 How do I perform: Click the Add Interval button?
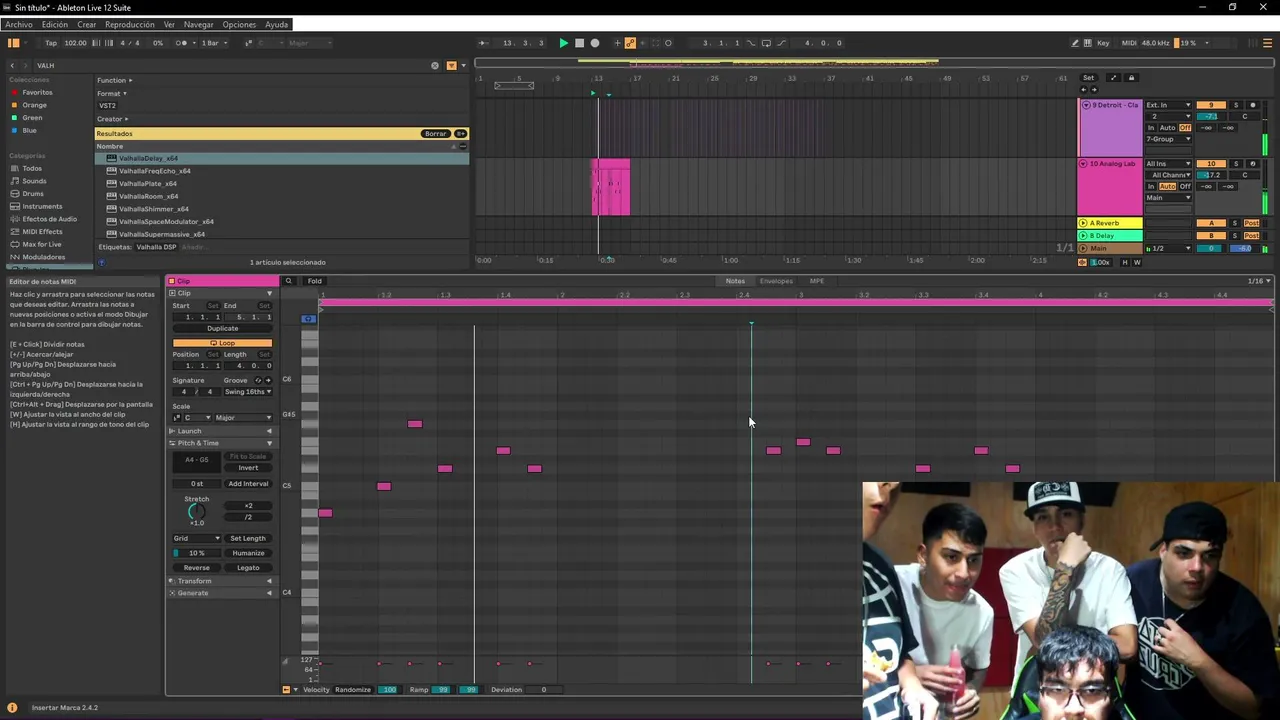[x=248, y=484]
